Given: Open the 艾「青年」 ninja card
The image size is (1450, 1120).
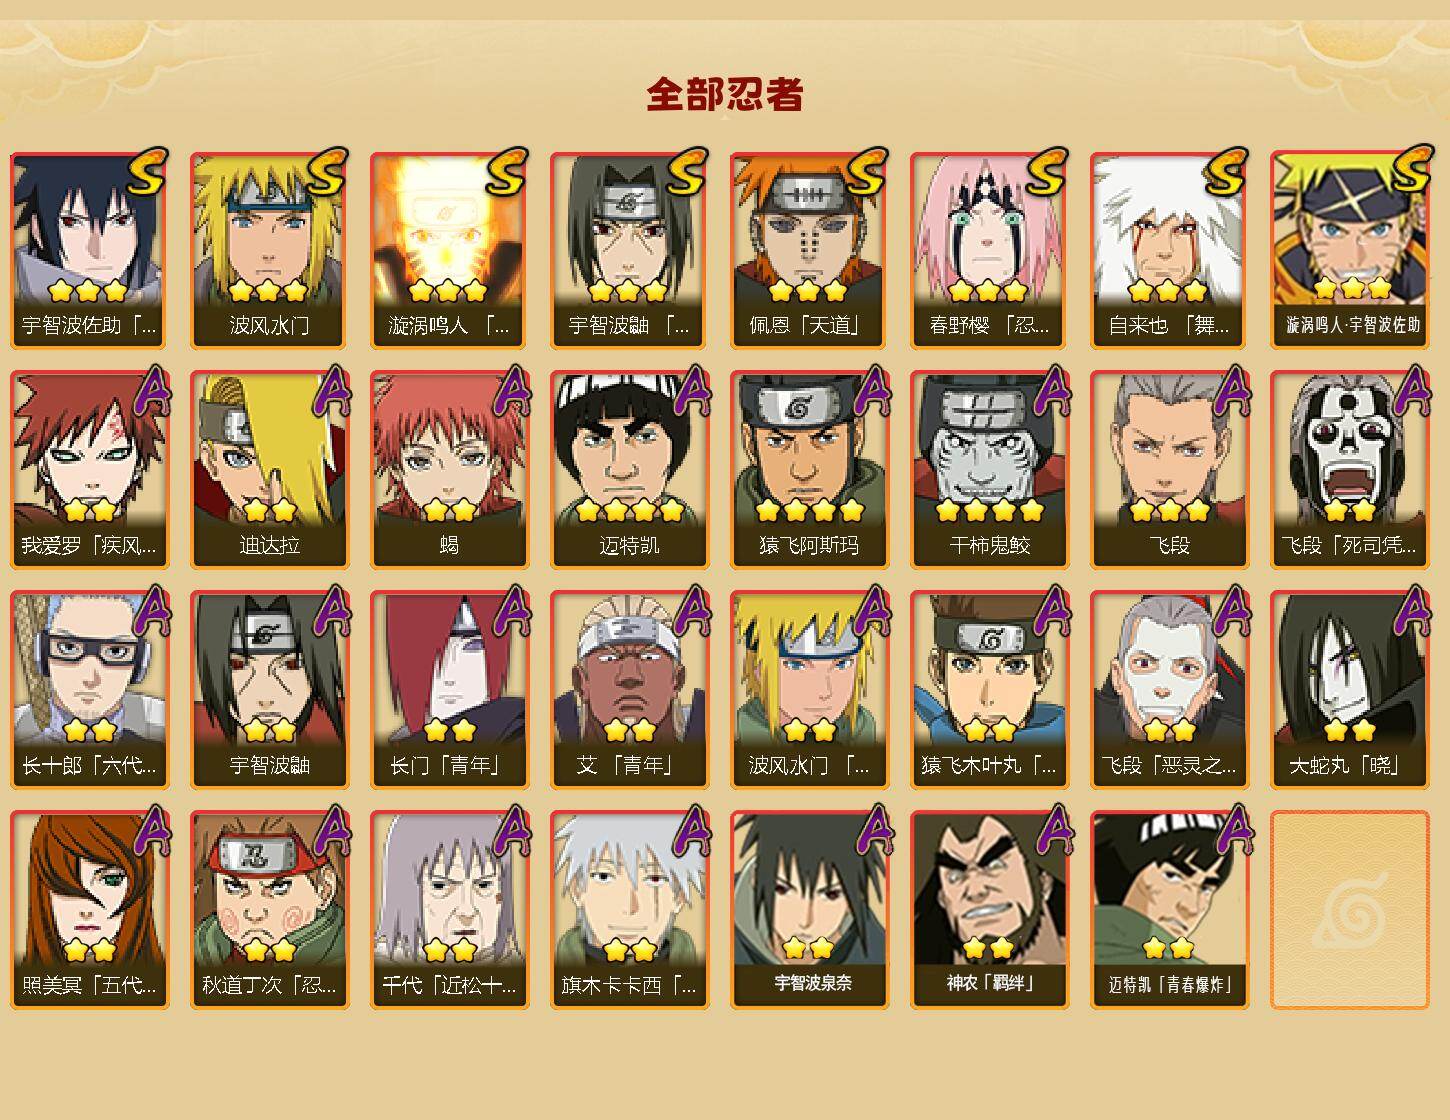Looking at the screenshot, I should [629, 690].
